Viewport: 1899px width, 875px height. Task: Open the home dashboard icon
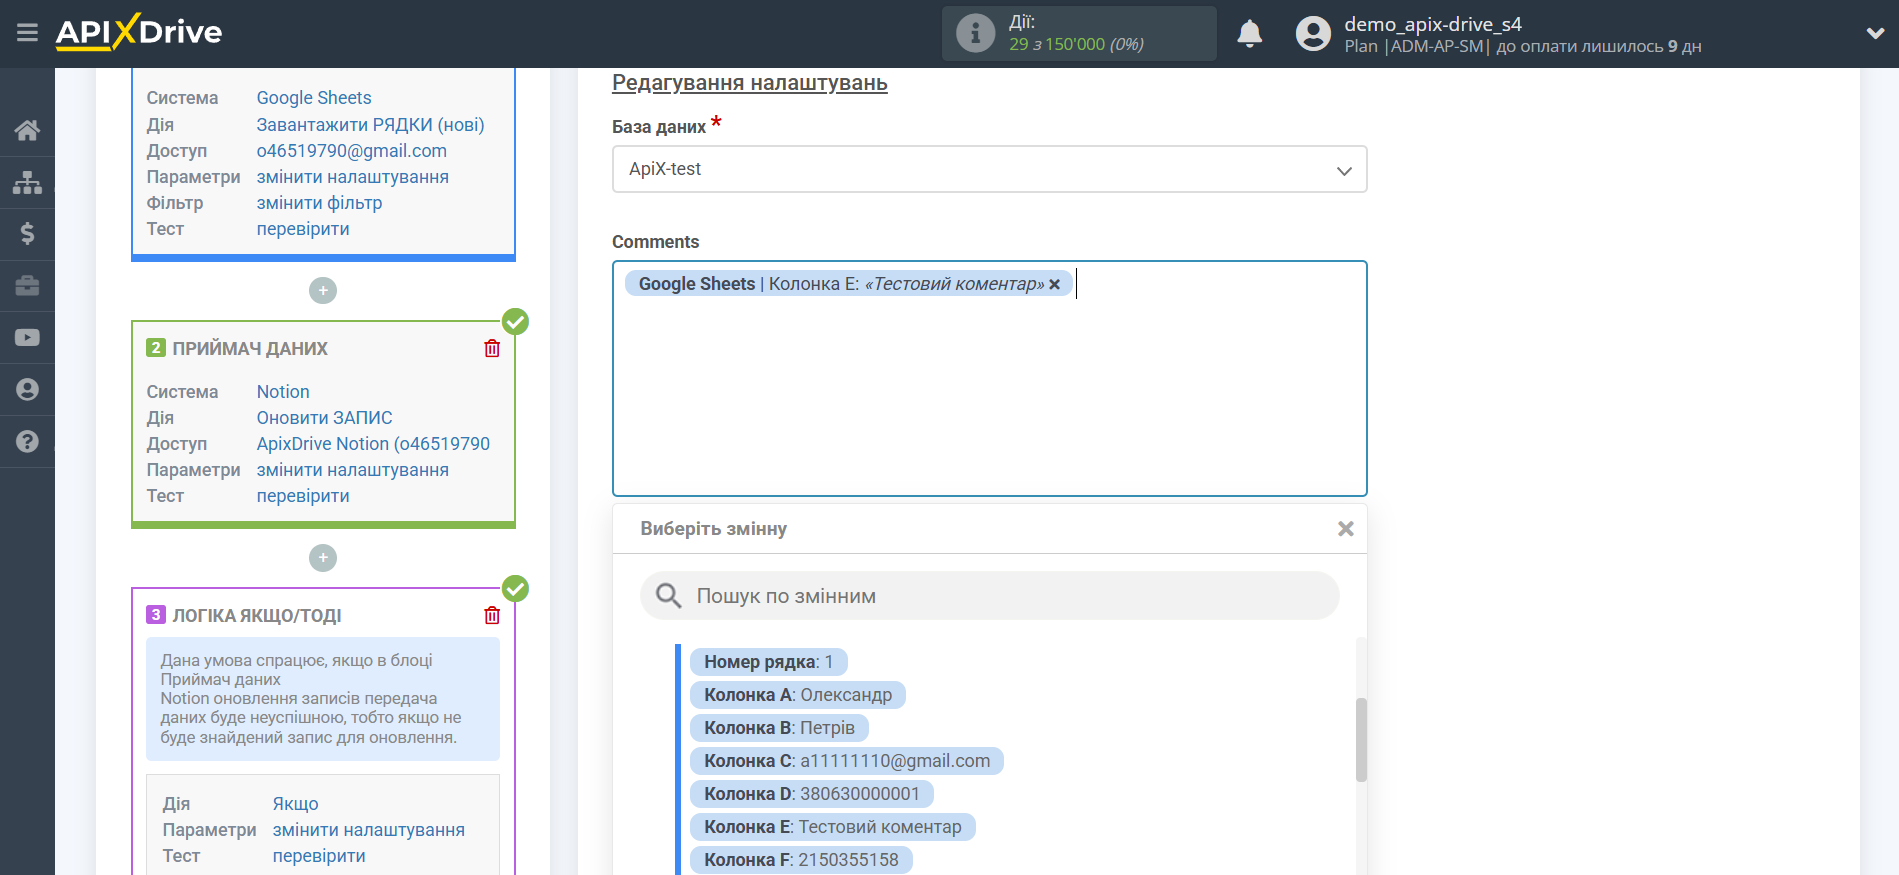pos(27,130)
